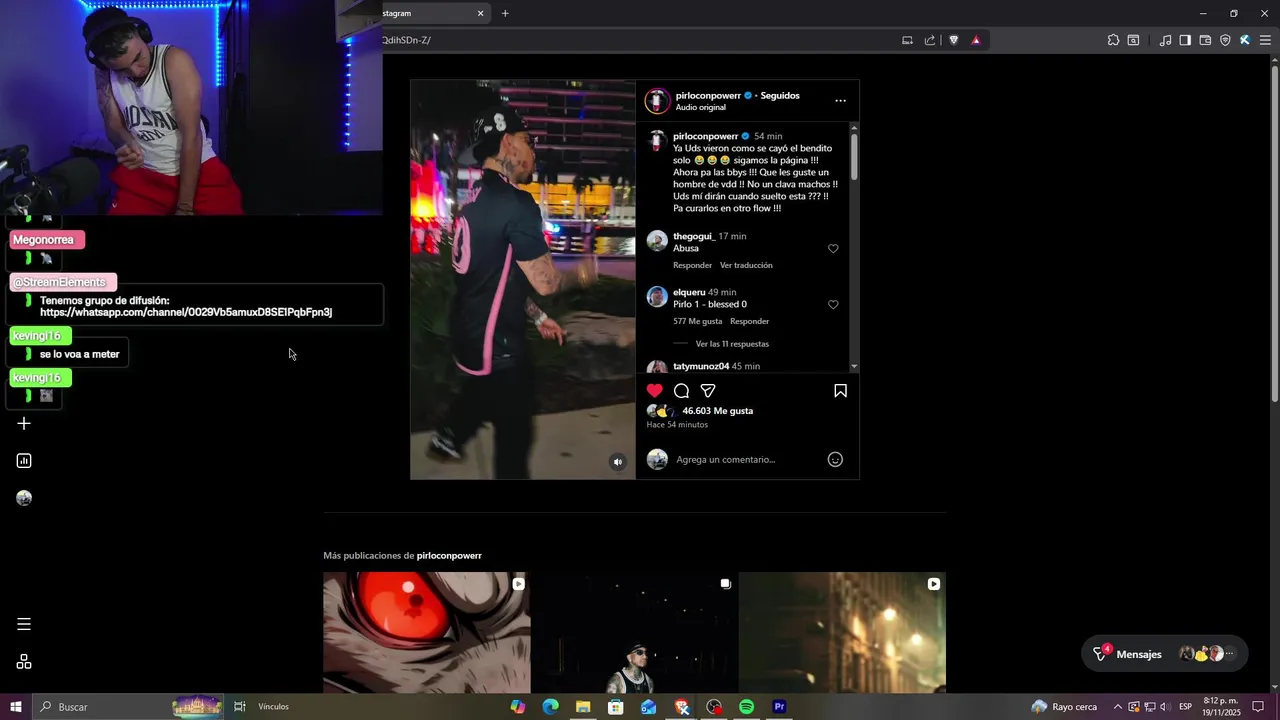
Task: Open the night street video thumbnail
Action: tap(842, 632)
